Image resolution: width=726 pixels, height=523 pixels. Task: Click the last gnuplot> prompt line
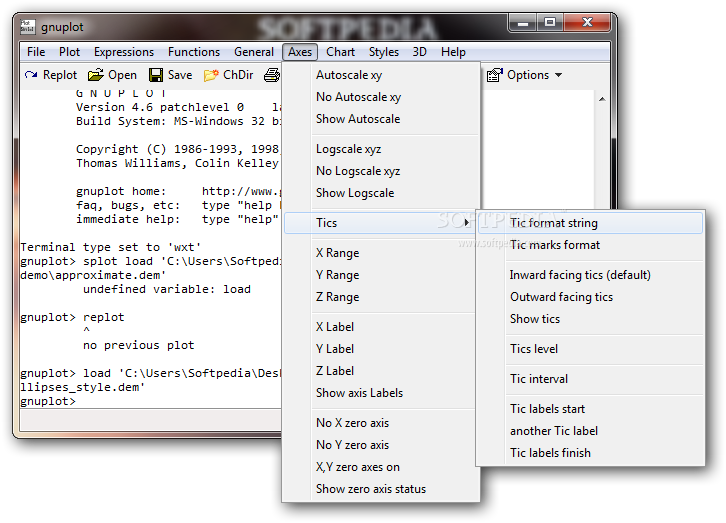(48, 401)
